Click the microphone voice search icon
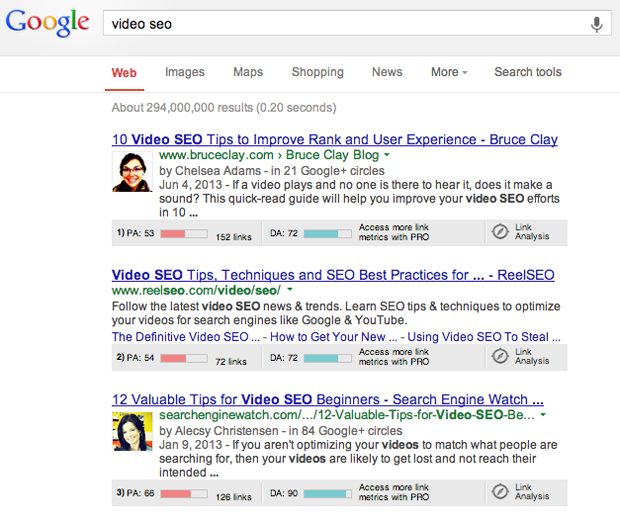The image size is (620, 523). [597, 24]
